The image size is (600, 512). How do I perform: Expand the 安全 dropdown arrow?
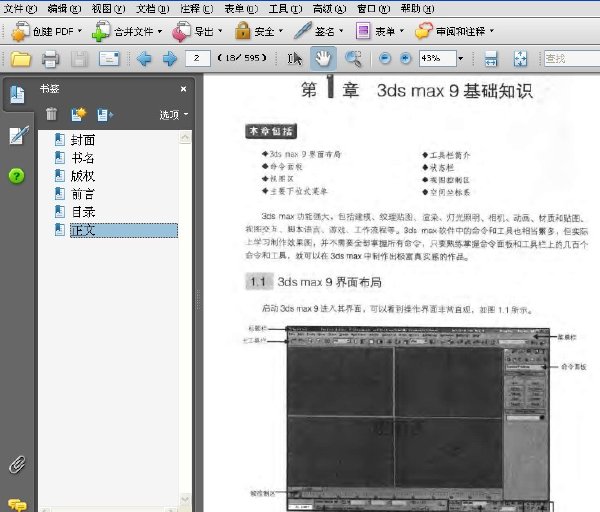click(281, 31)
